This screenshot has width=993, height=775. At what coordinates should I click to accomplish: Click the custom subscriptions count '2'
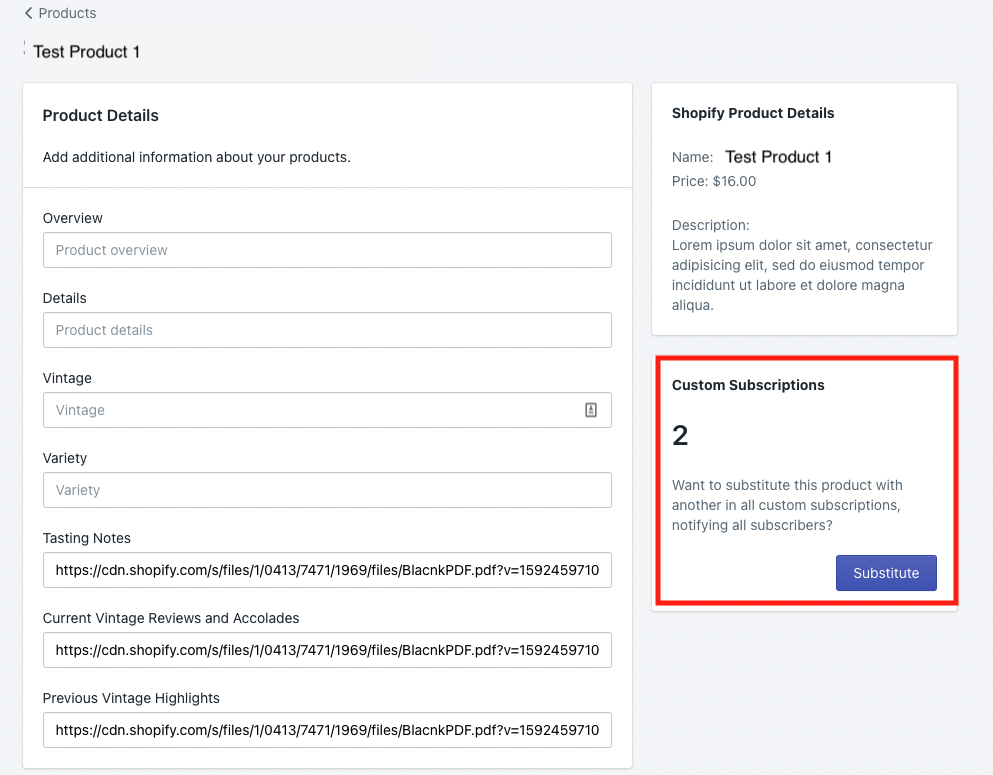click(x=680, y=436)
